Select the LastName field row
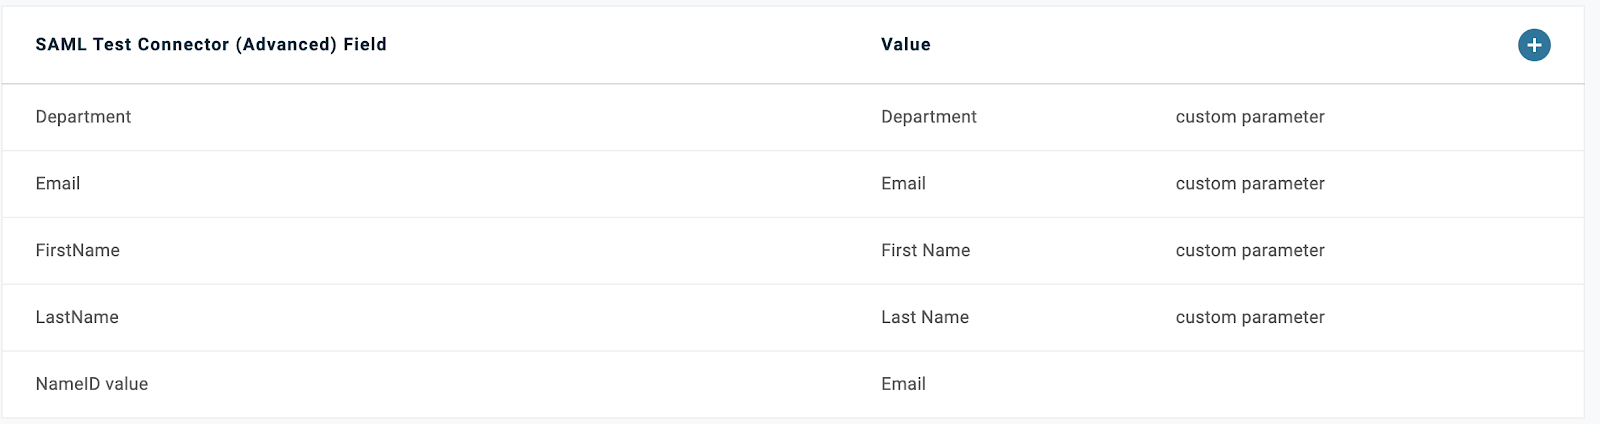1600x424 pixels. tap(793, 318)
